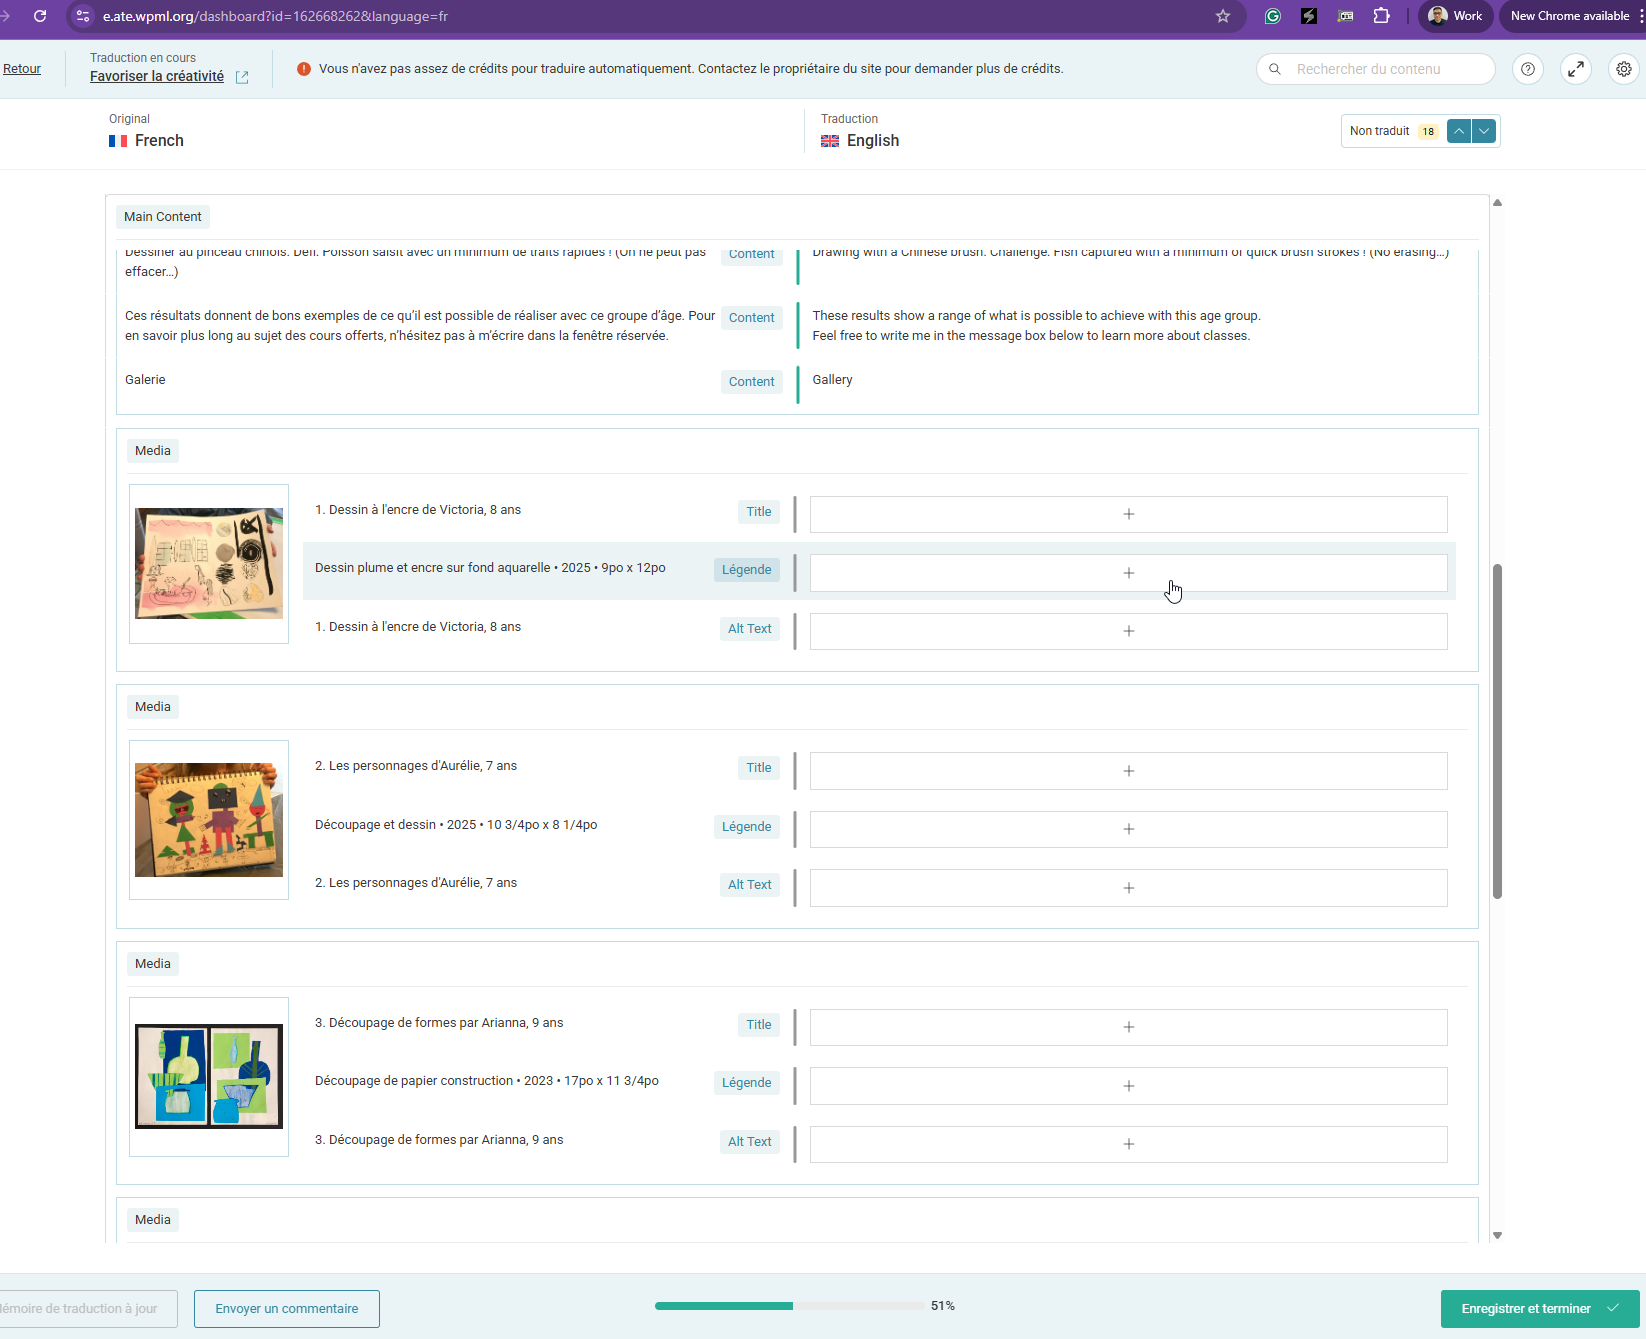Open the browser extensions puzzle icon
The height and width of the screenshot is (1339, 1646).
pyautogui.click(x=1381, y=16)
